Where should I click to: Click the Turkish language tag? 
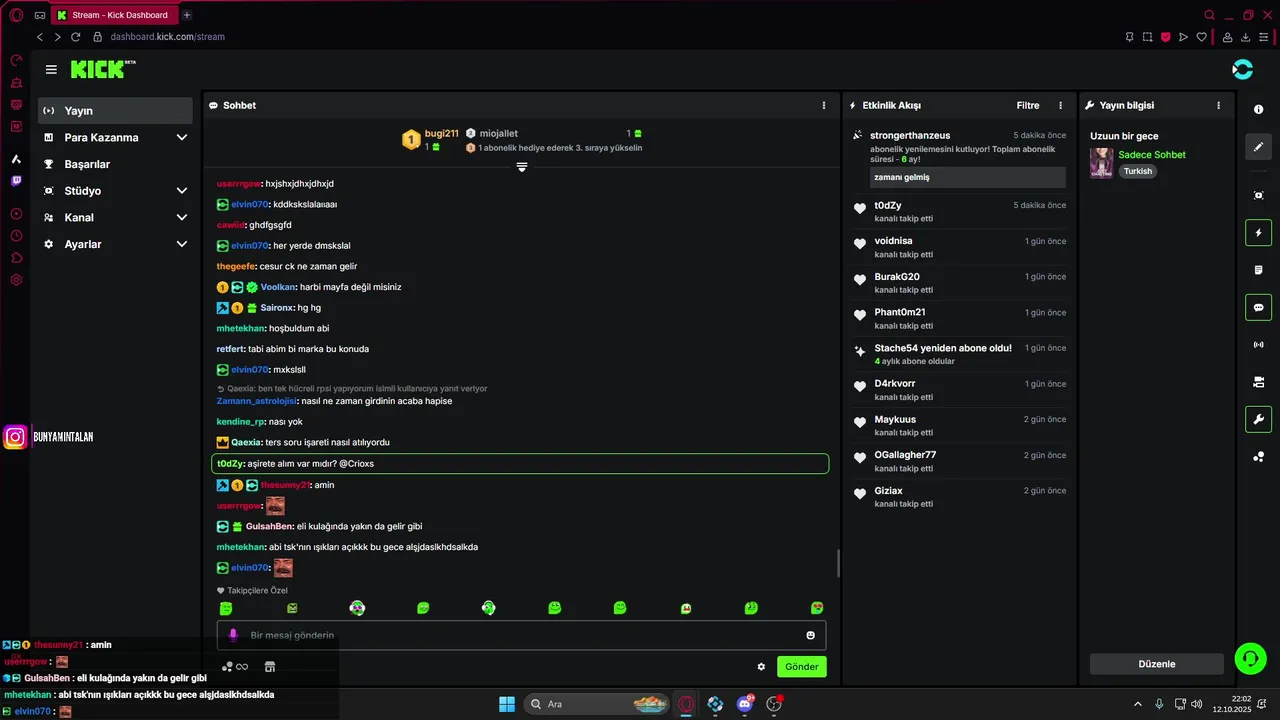[1138, 171]
